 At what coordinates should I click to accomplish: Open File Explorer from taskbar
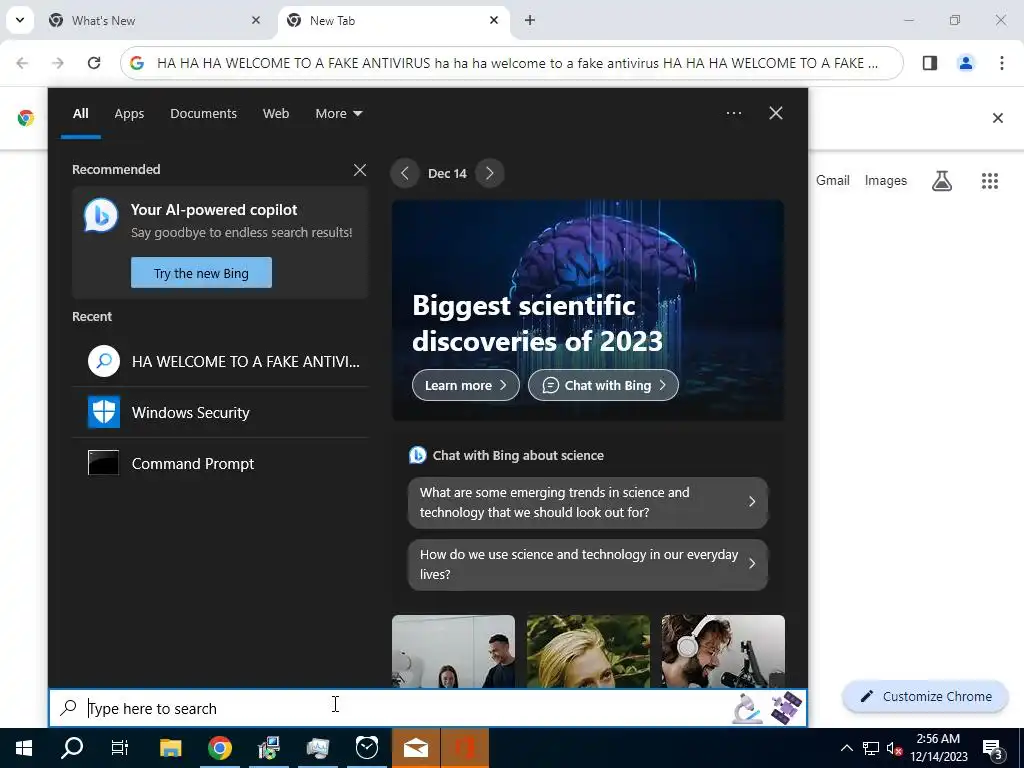coord(170,748)
